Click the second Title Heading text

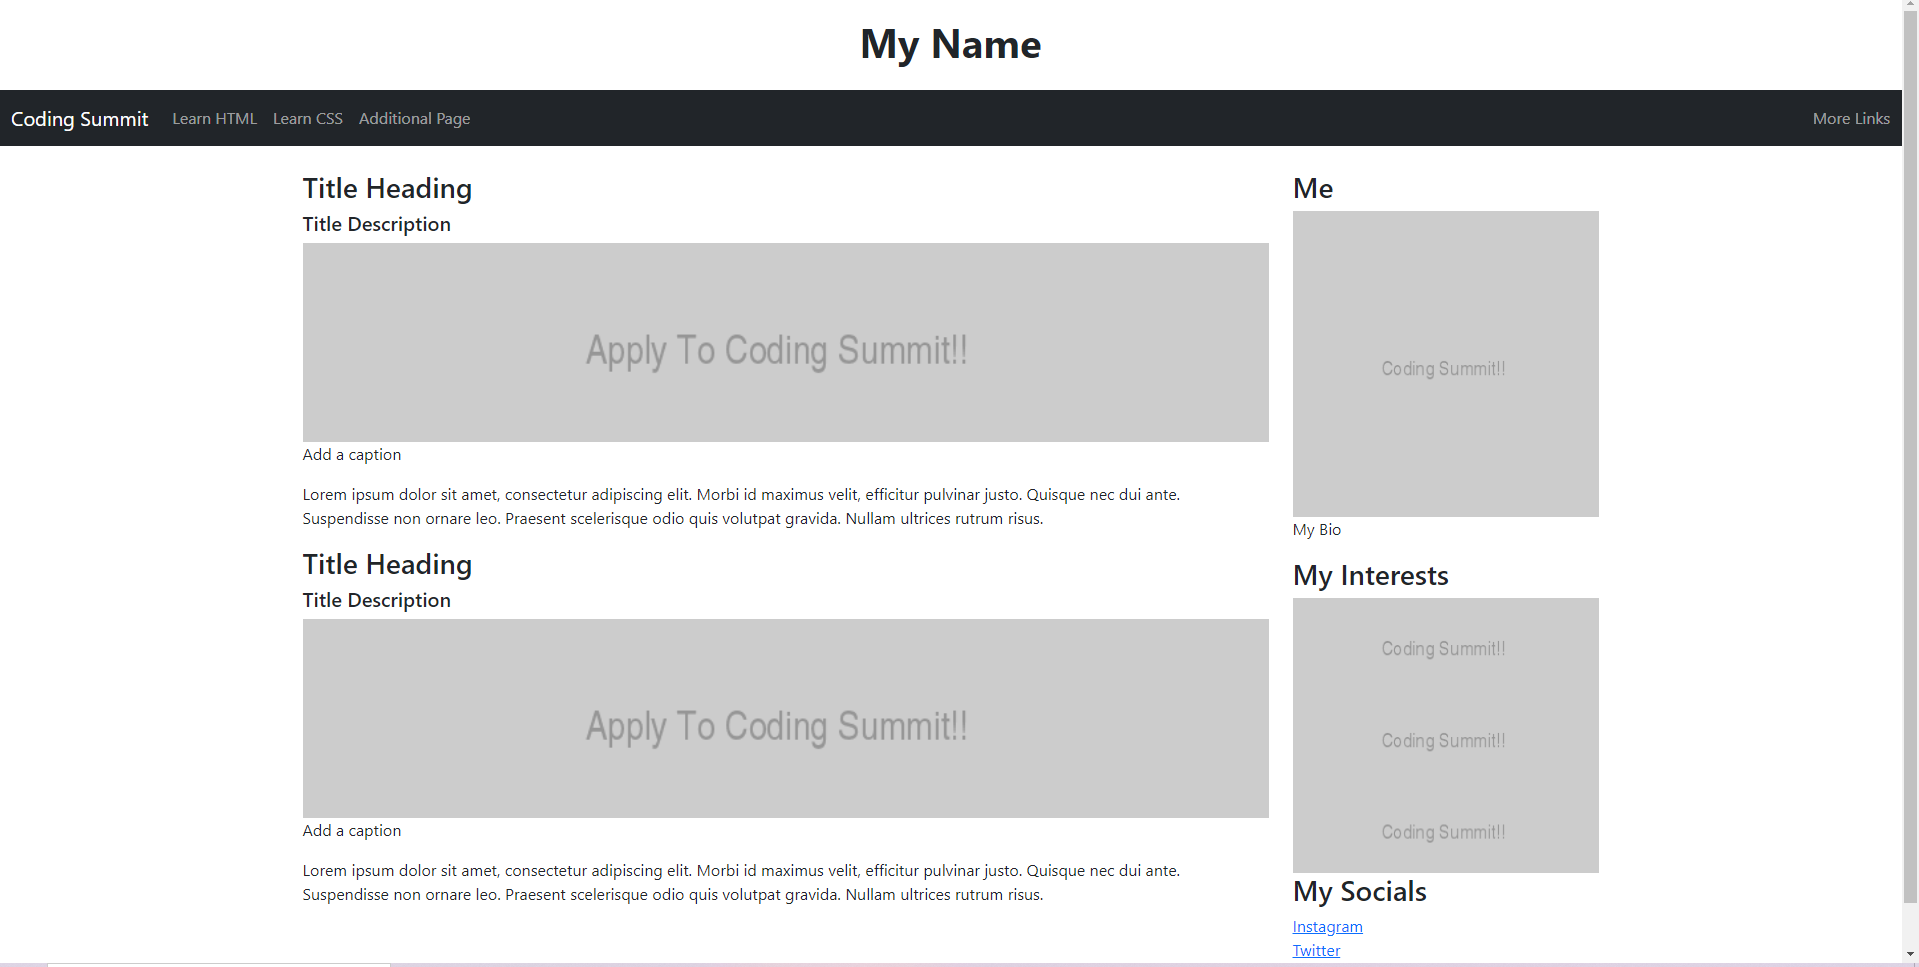[x=387, y=565]
